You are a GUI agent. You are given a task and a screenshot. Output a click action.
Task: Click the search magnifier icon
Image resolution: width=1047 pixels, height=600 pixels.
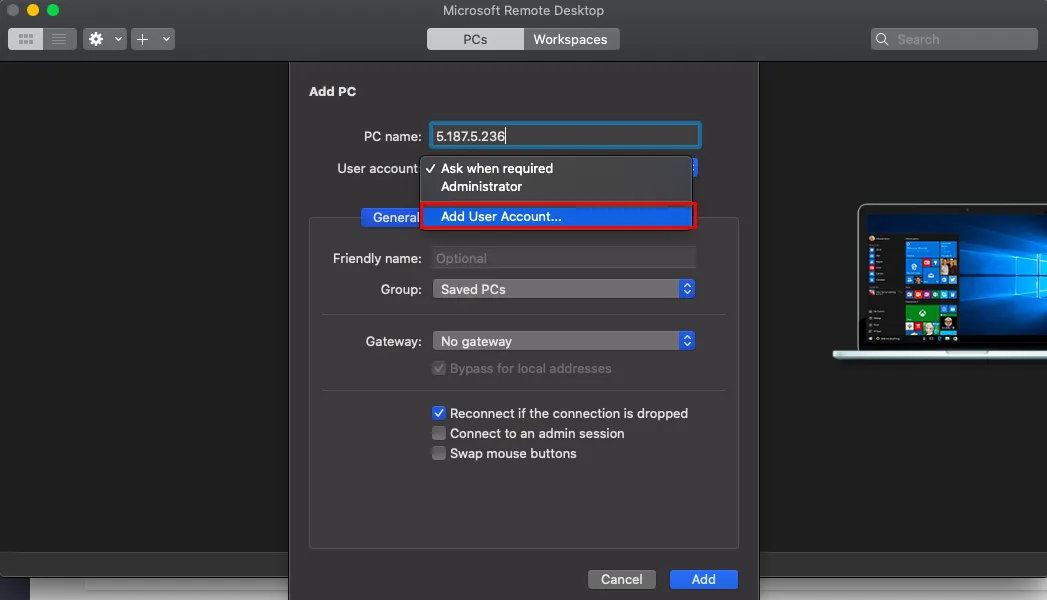pyautogui.click(x=882, y=40)
